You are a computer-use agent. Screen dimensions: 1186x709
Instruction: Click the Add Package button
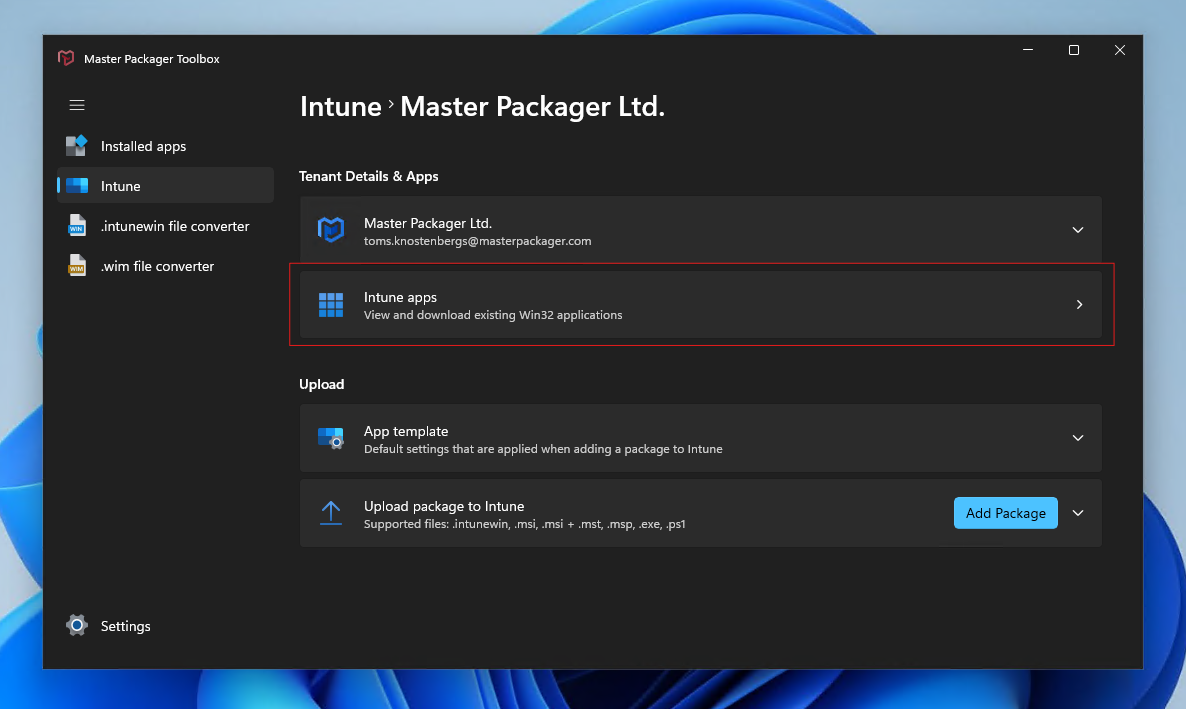pyautogui.click(x=1005, y=513)
